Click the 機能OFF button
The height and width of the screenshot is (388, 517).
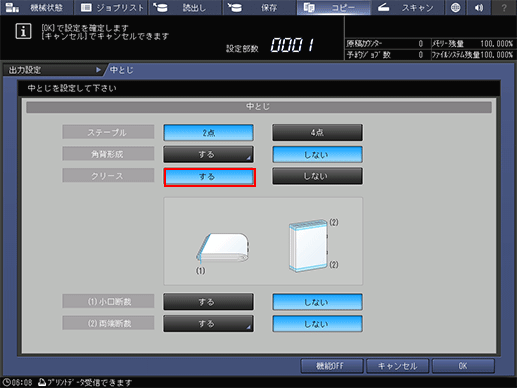click(x=332, y=366)
